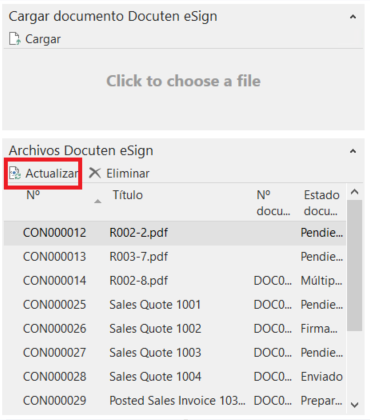Click the Pendie... status of CON000027
The height and width of the screenshot is (420, 370).
[x=322, y=353]
